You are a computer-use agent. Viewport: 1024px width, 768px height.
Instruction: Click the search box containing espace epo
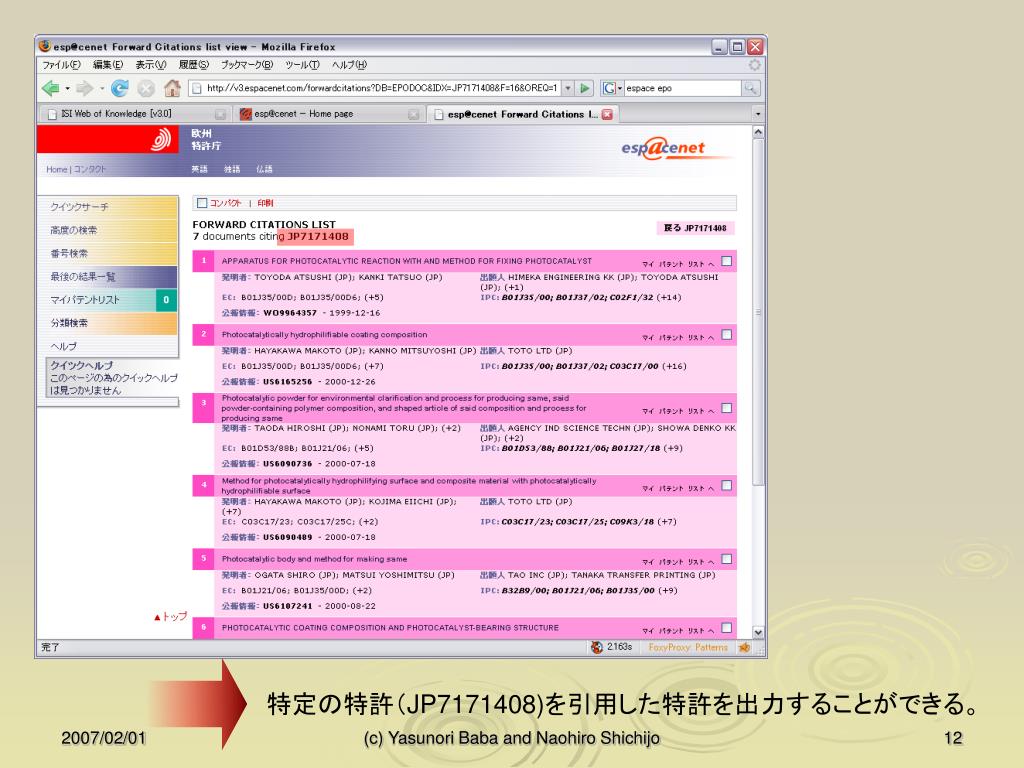coord(682,88)
